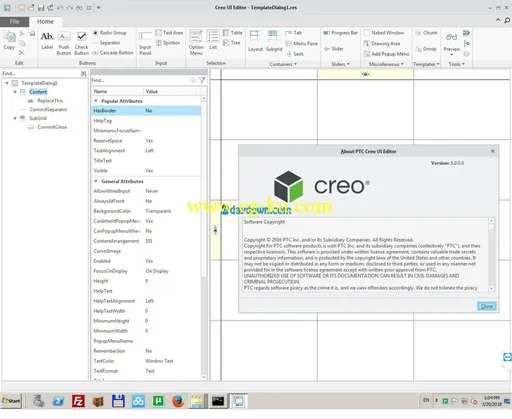Image resolution: width=512 pixels, height=419 pixels.
Task: Click the TextAlignment value Left
Action: 149,151
